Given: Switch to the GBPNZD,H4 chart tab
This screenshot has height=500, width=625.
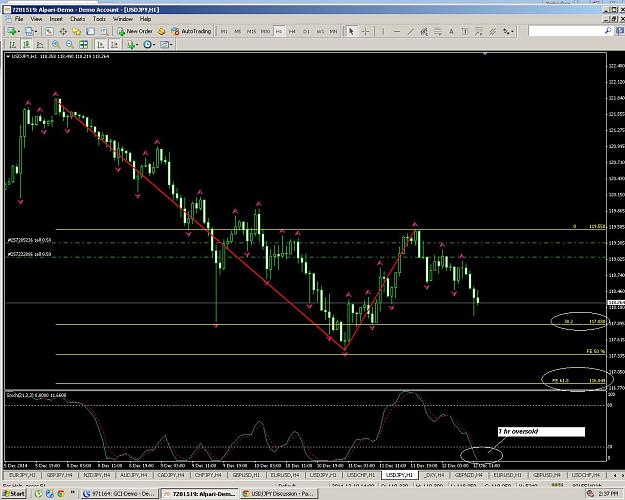Looking at the screenshot, I should click(468, 475).
